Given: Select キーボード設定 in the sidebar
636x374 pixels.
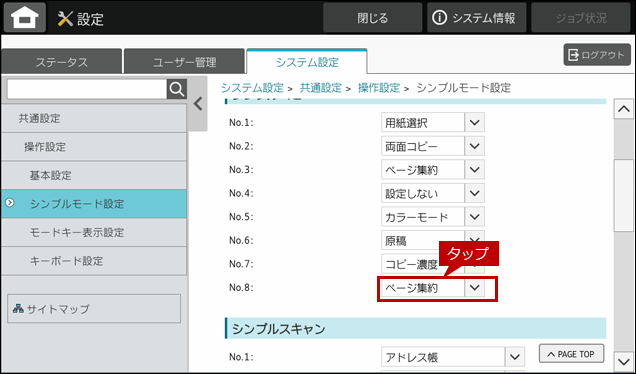Looking at the screenshot, I should point(94,261).
